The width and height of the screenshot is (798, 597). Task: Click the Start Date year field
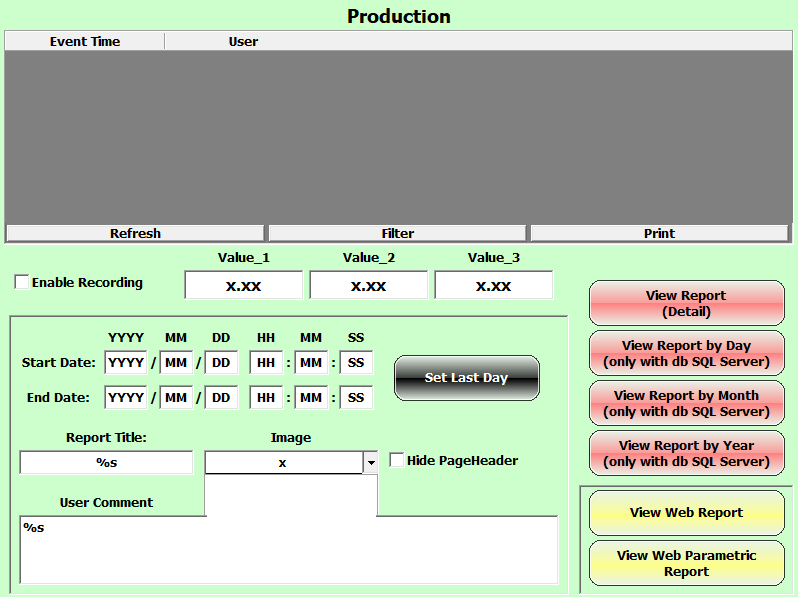[x=126, y=362]
